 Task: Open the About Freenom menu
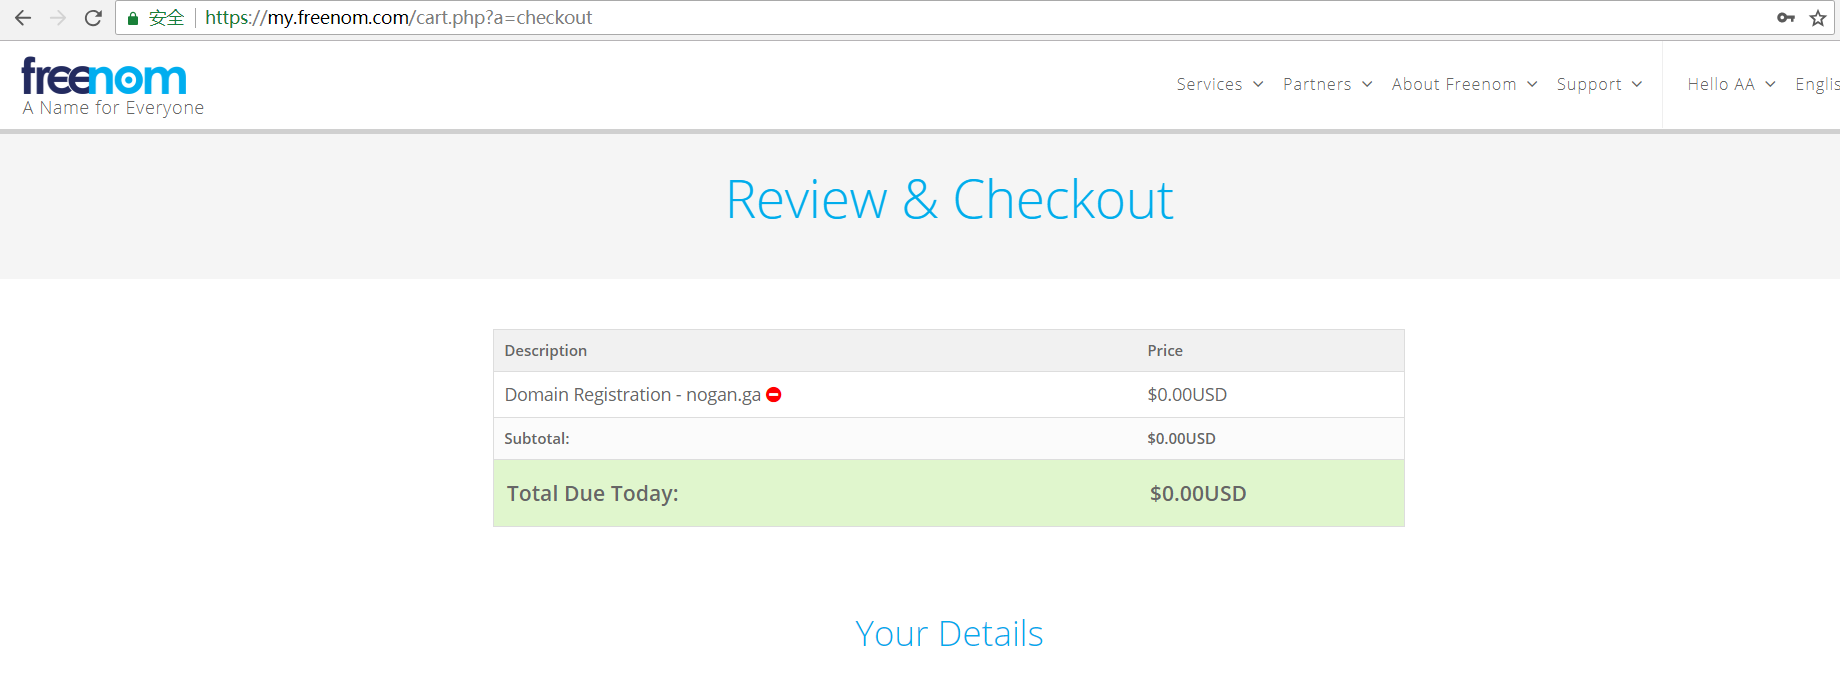pos(1463,84)
